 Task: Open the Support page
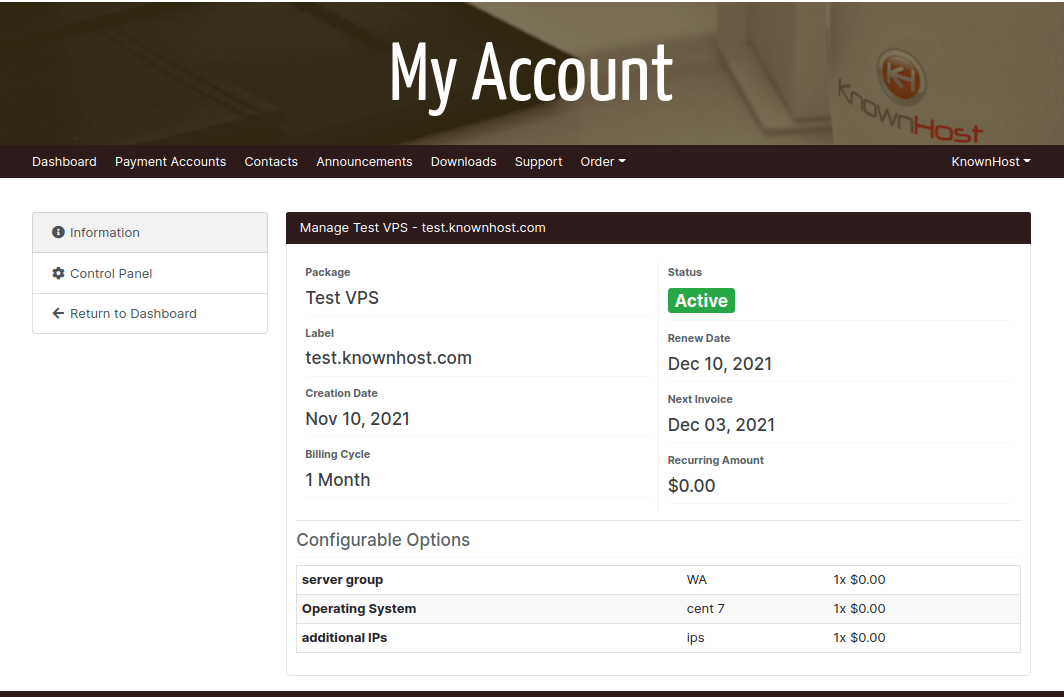(538, 162)
